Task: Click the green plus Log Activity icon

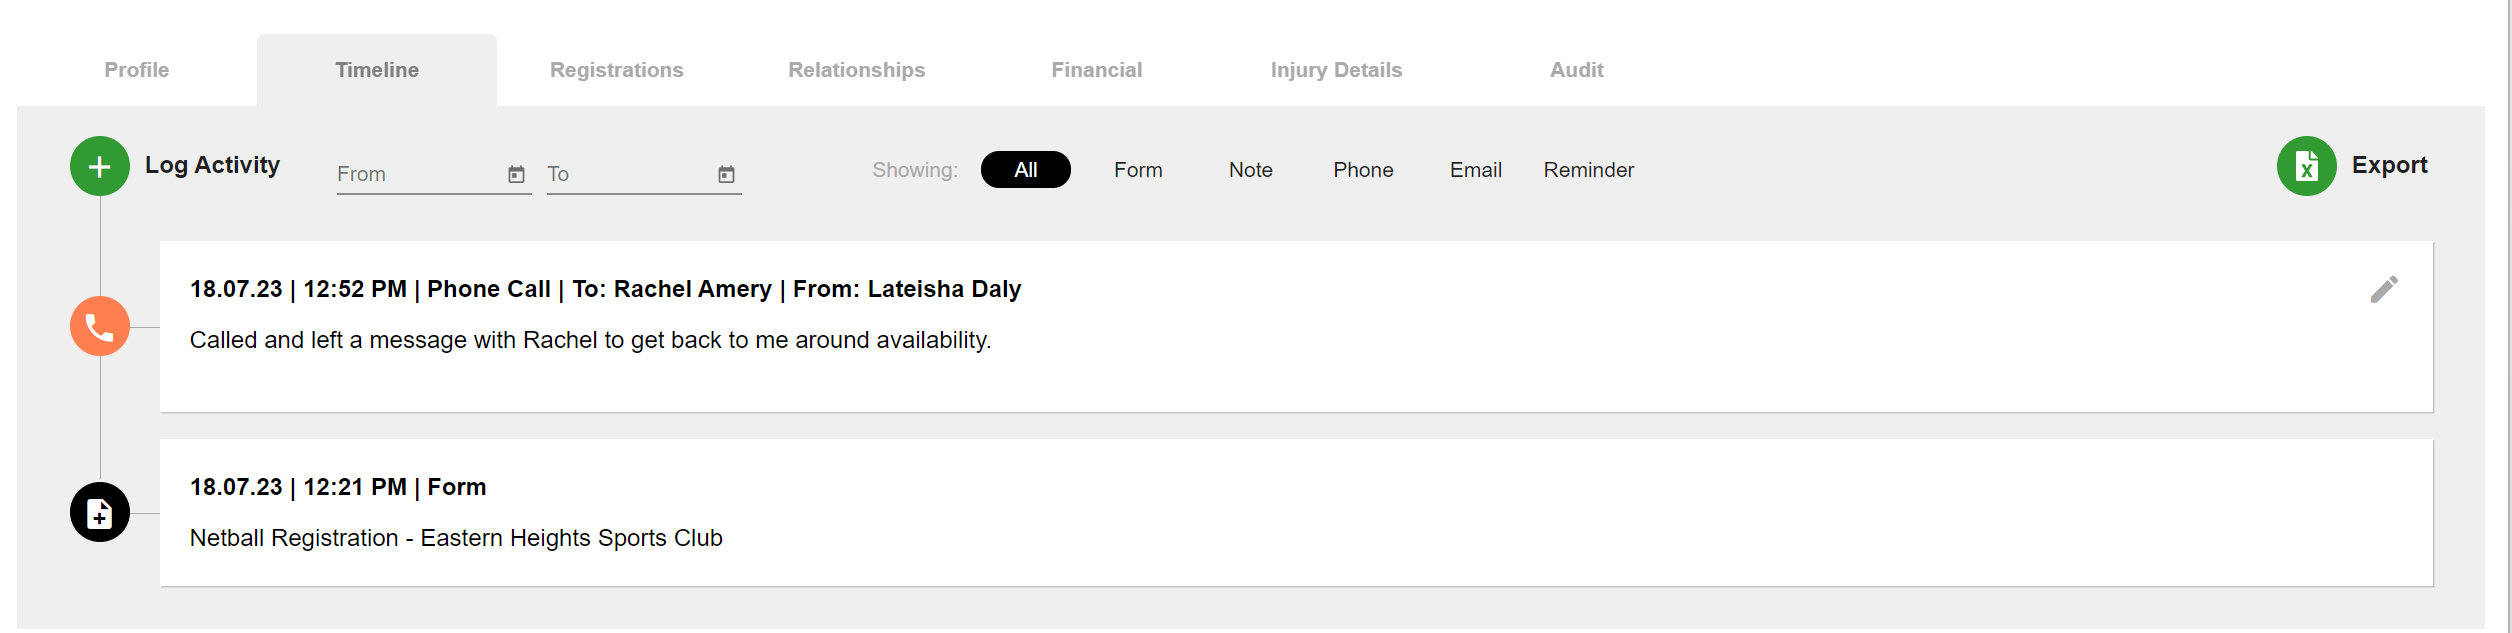Action: 100,166
